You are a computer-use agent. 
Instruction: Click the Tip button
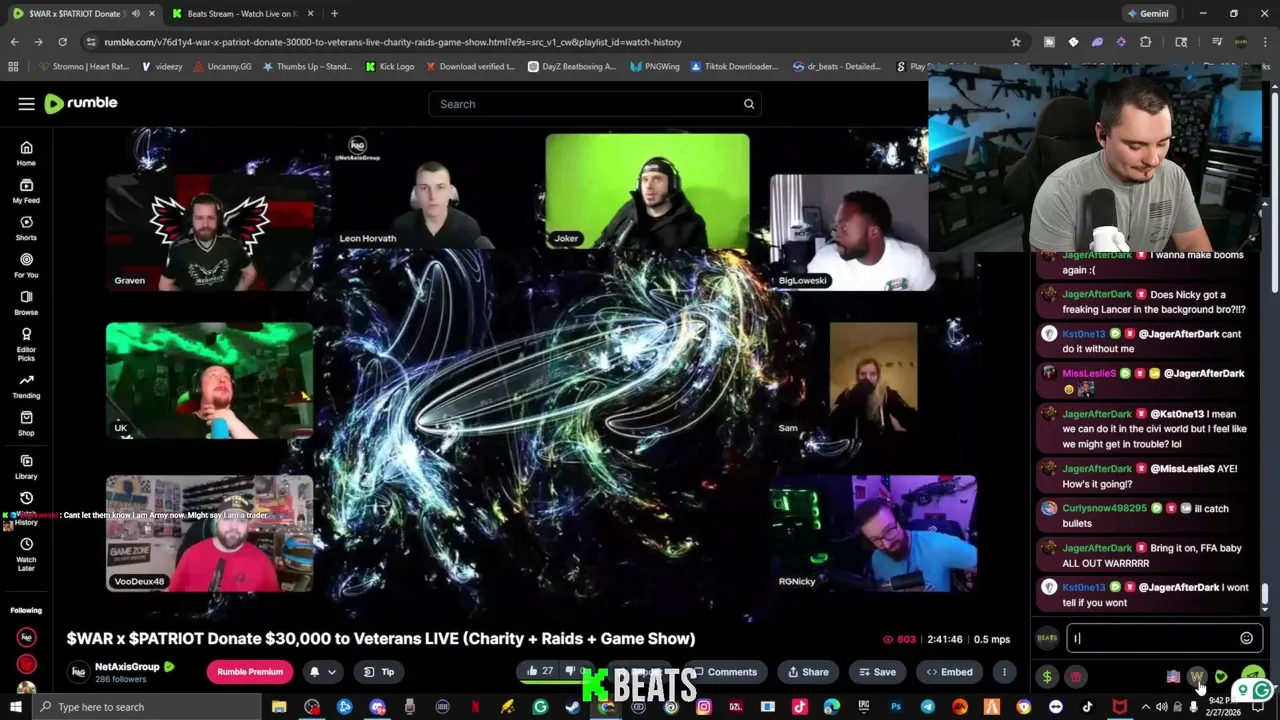click(x=380, y=672)
